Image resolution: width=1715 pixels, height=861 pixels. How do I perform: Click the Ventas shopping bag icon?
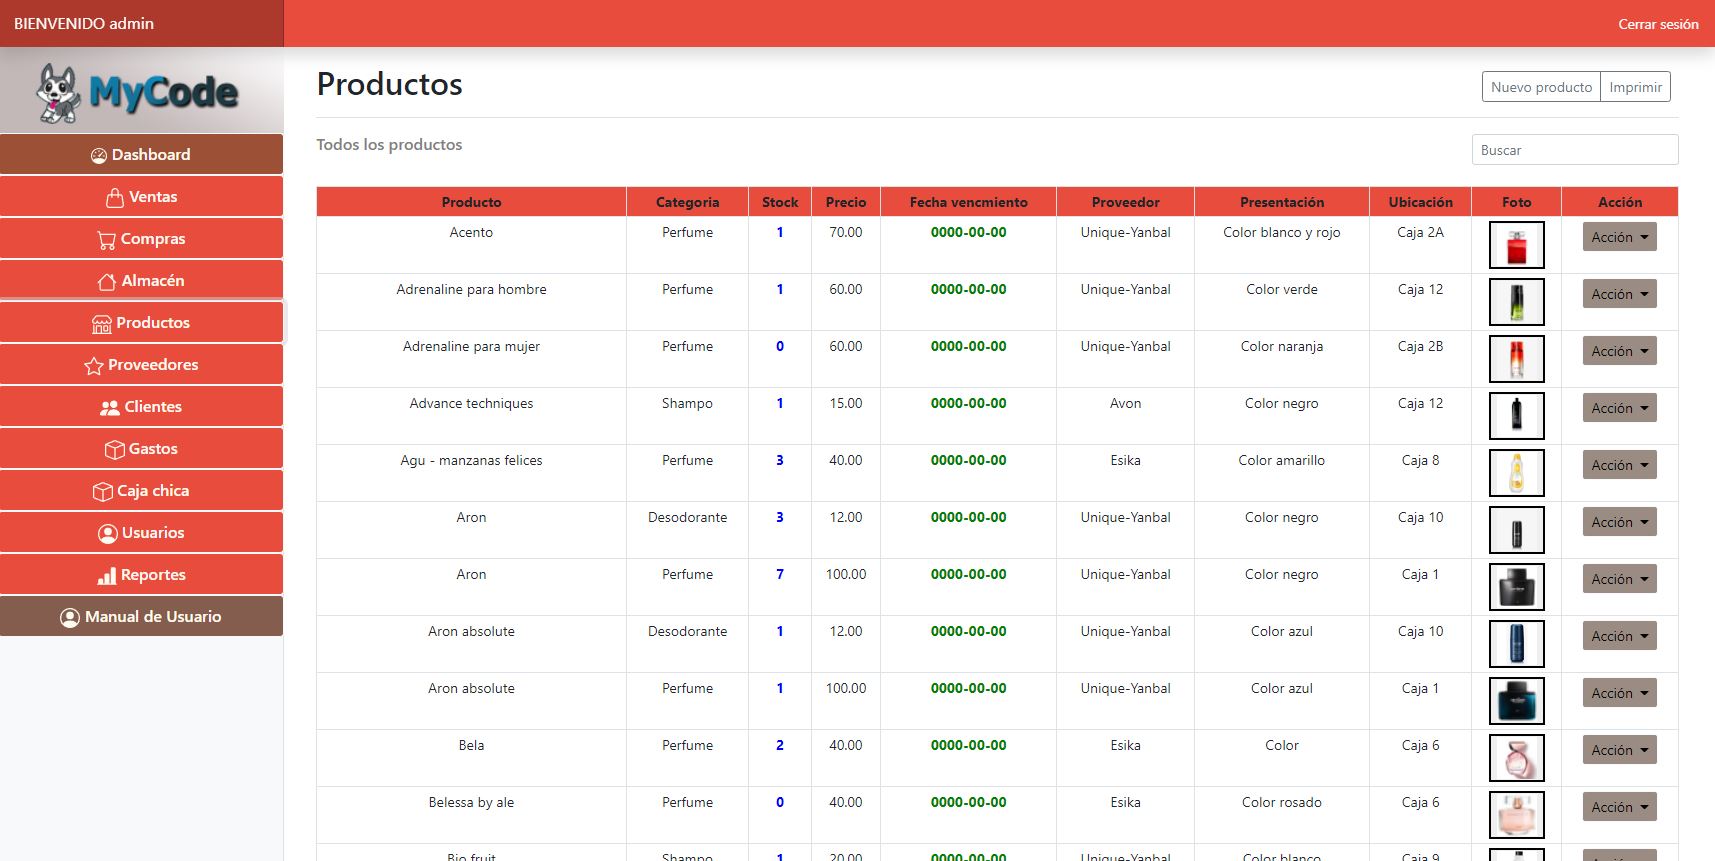click(x=115, y=198)
